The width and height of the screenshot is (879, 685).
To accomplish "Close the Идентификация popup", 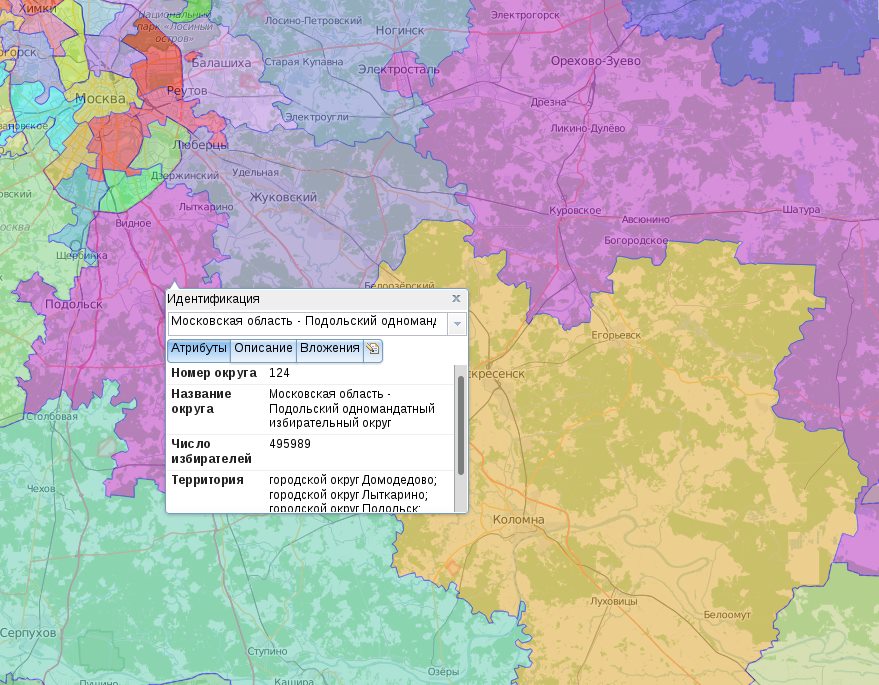I will click(455, 298).
